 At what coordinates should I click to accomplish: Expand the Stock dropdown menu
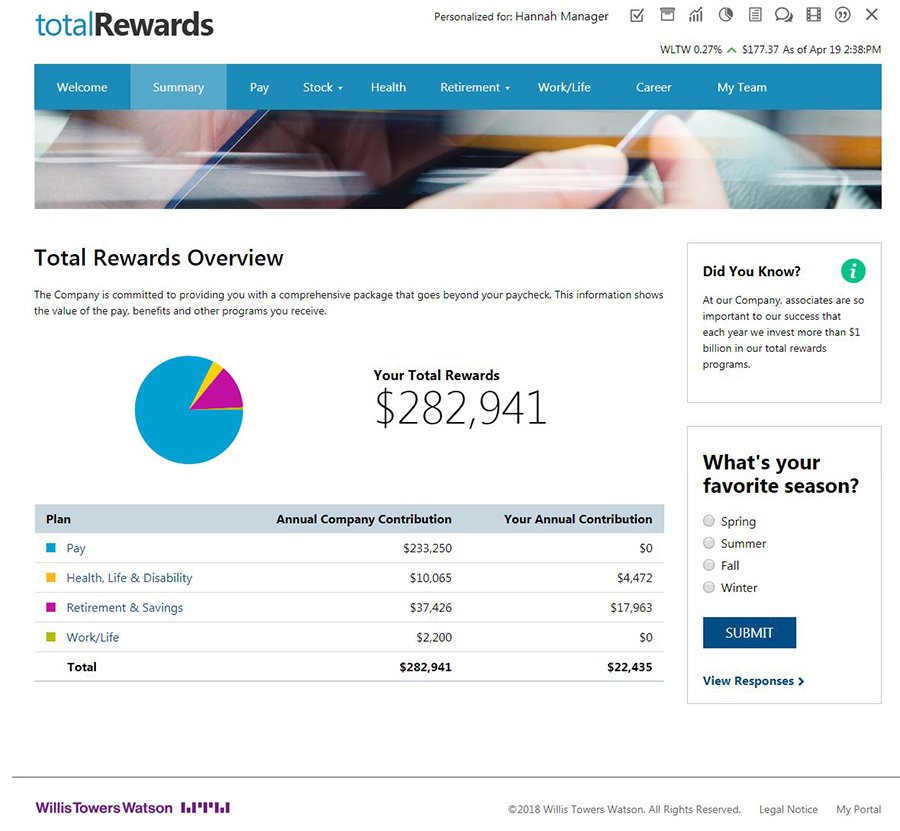[322, 87]
